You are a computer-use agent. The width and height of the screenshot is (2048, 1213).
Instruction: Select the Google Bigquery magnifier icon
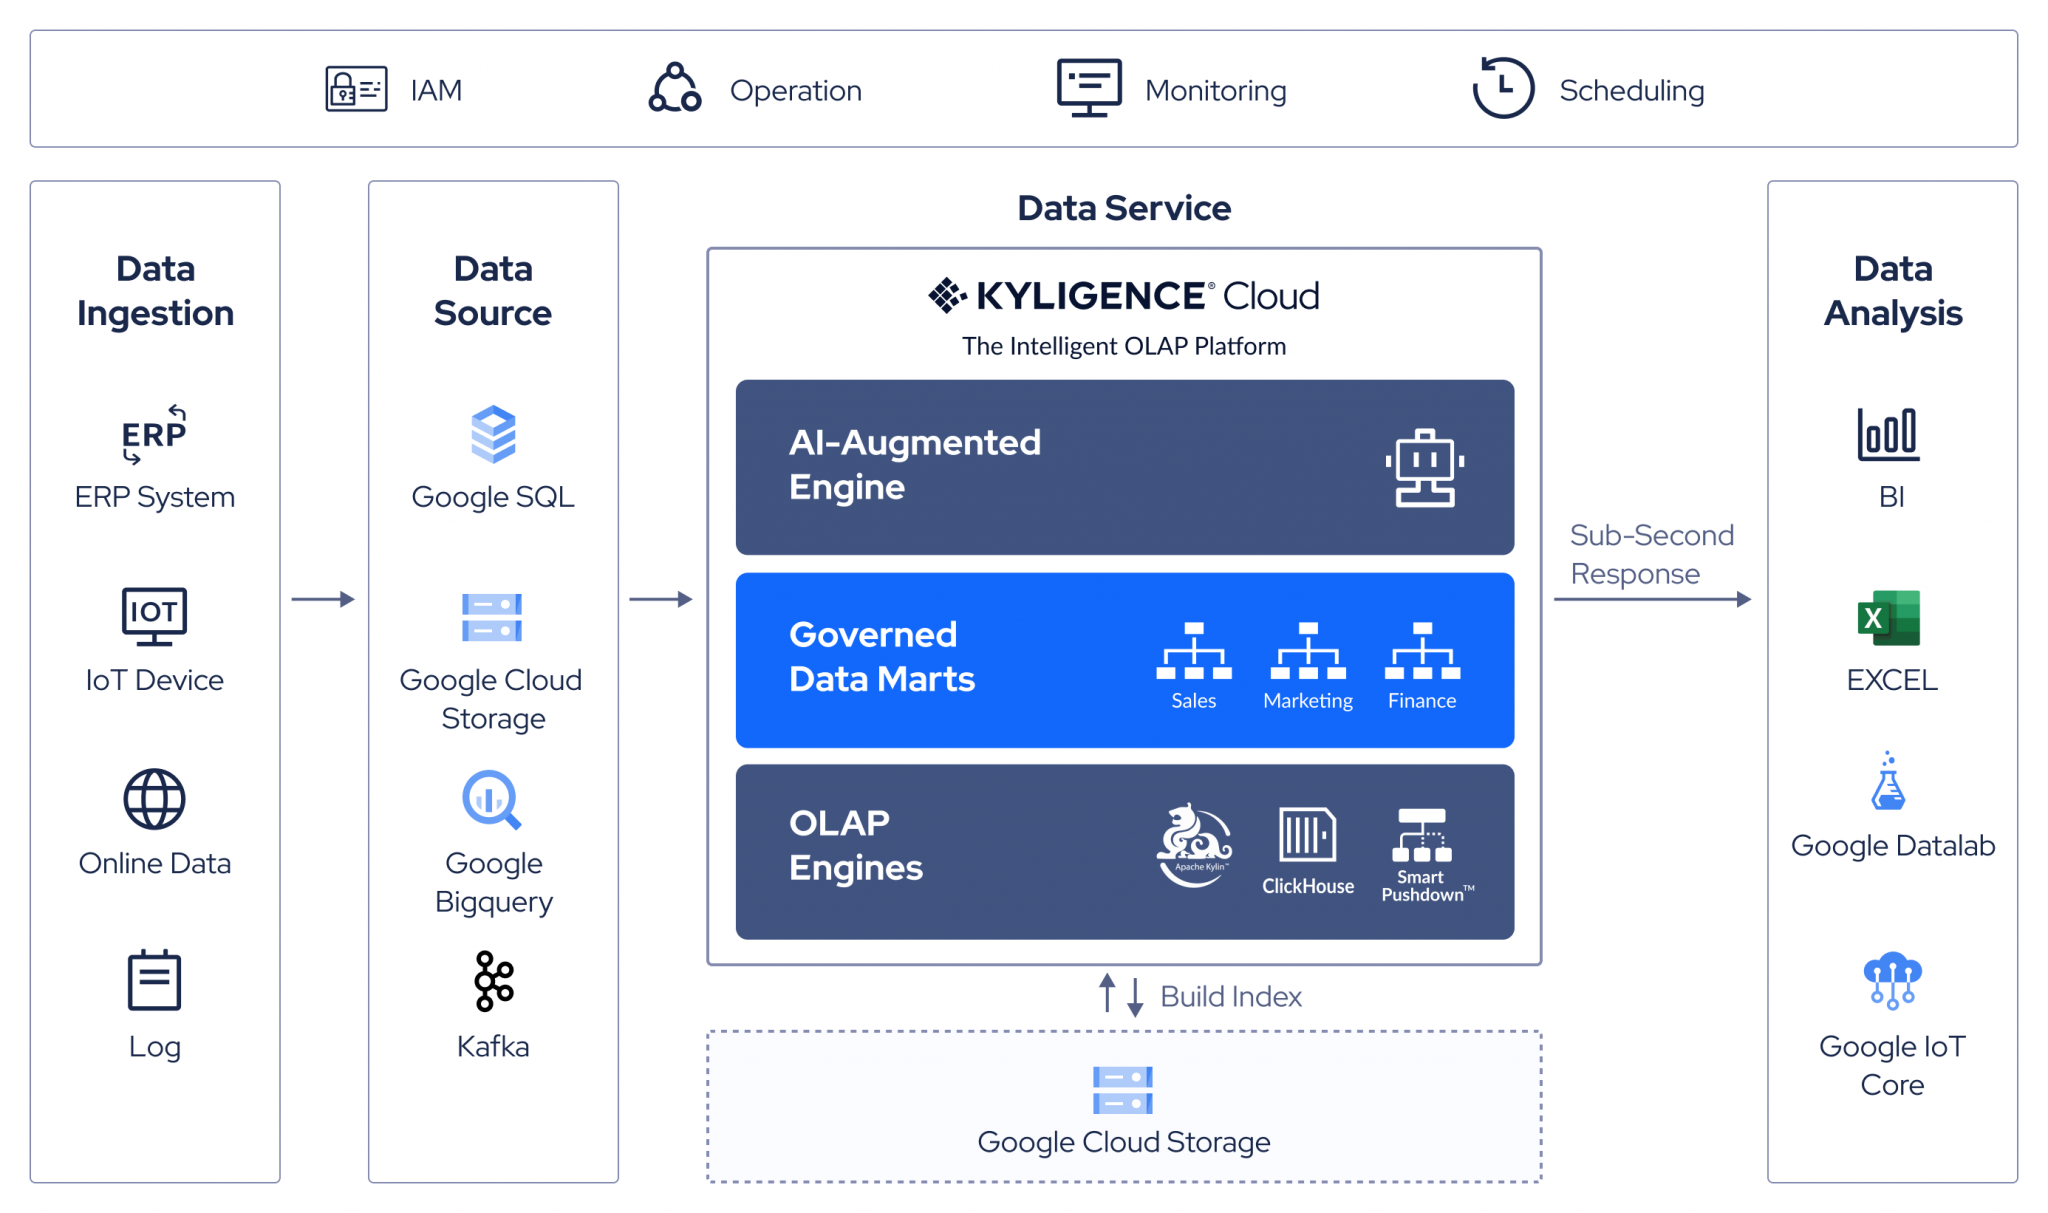click(492, 800)
